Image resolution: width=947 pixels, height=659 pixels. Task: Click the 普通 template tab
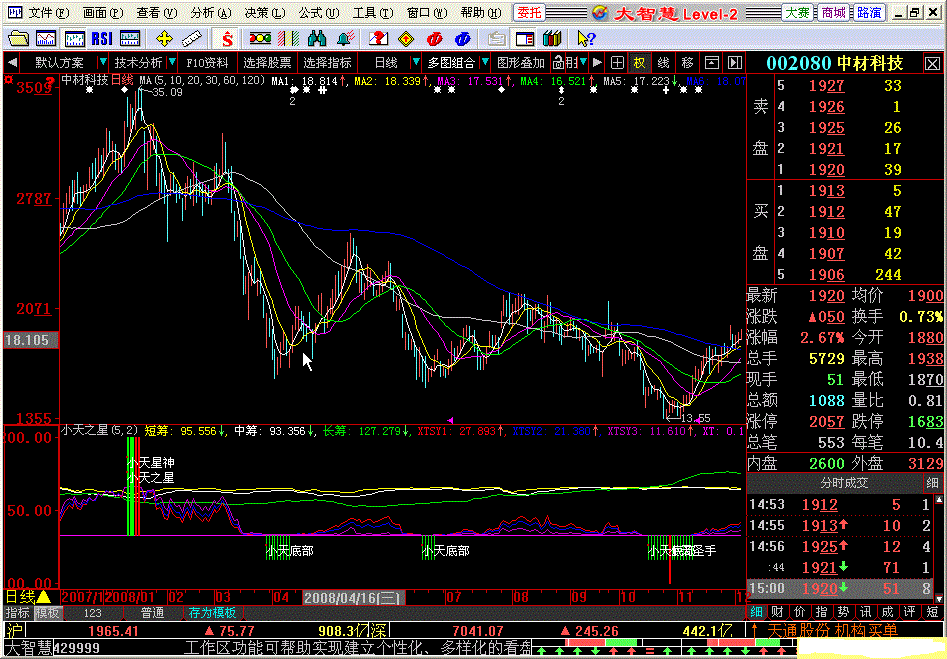153,612
